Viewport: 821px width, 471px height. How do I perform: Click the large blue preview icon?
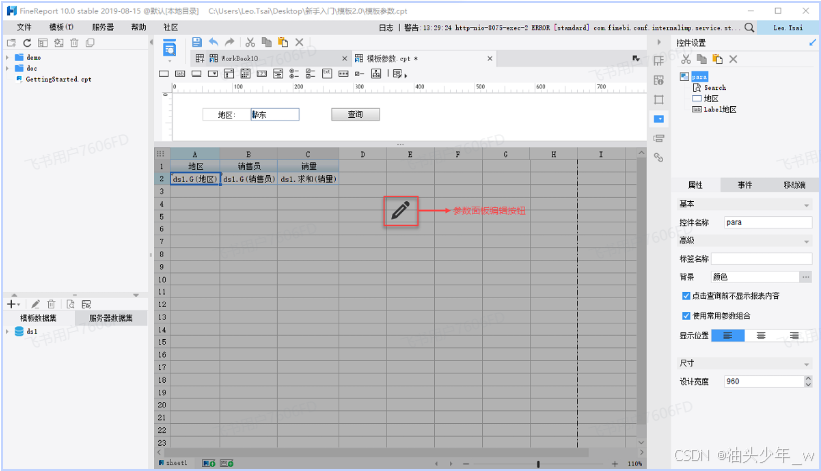[x=169, y=49]
